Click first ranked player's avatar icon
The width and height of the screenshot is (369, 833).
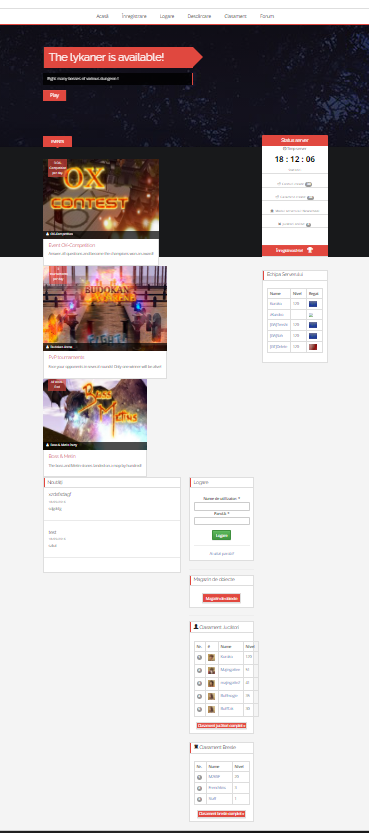click(x=211, y=657)
